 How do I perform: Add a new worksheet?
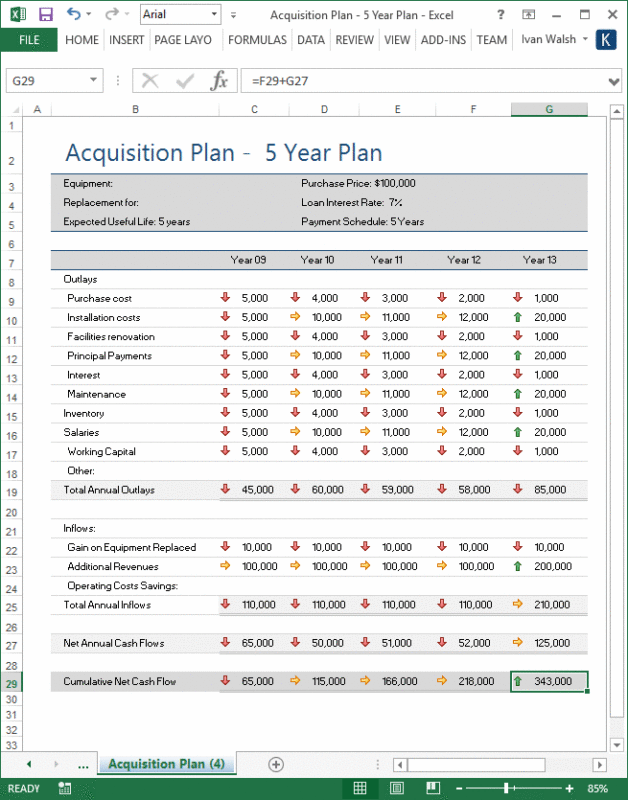pos(274,763)
